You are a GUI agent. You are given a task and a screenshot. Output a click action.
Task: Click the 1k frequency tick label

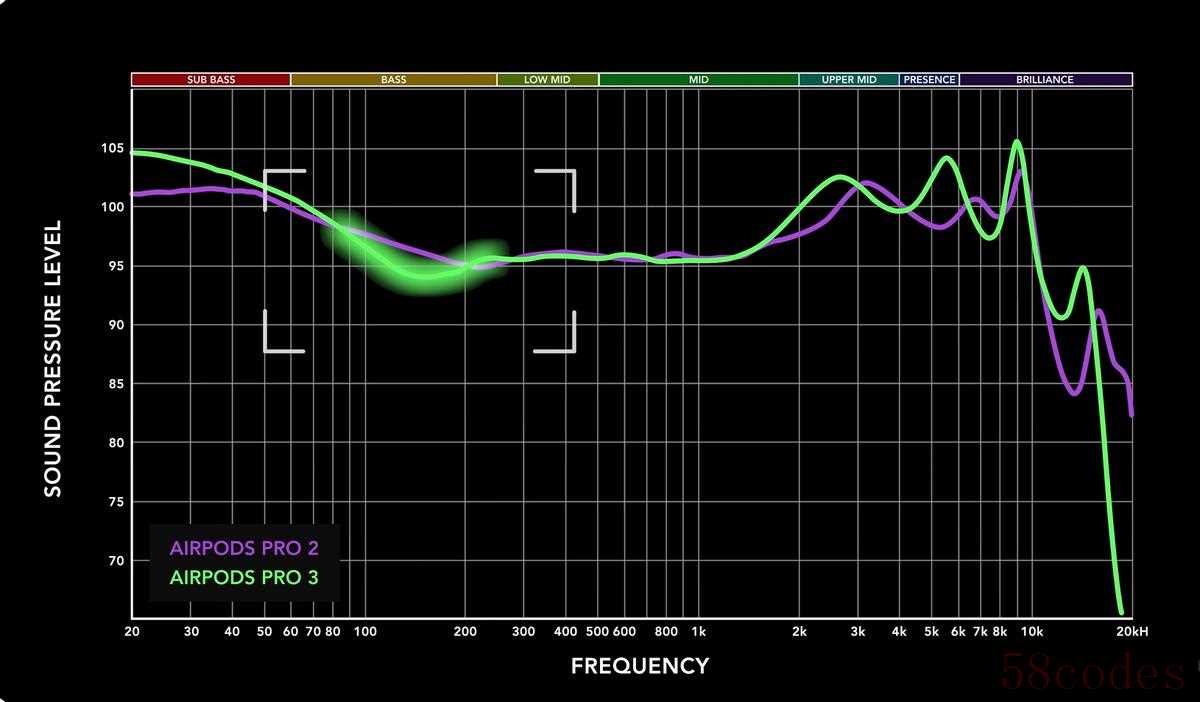pyautogui.click(x=698, y=632)
